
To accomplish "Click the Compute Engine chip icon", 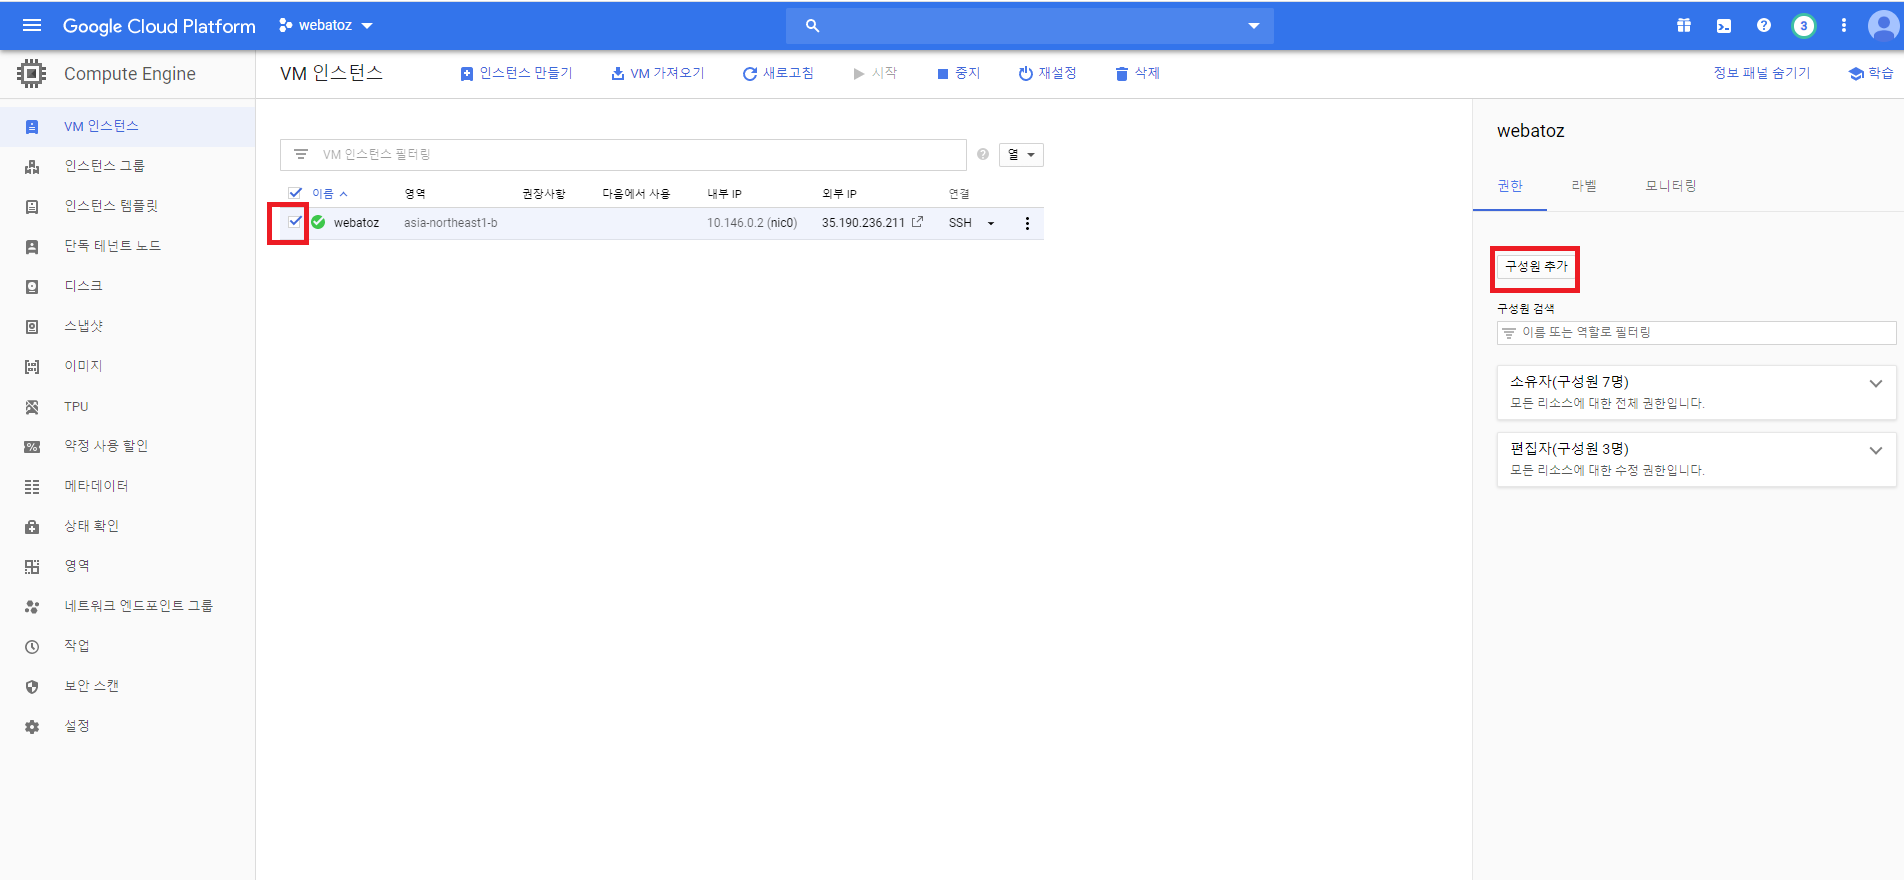I will coord(32,73).
